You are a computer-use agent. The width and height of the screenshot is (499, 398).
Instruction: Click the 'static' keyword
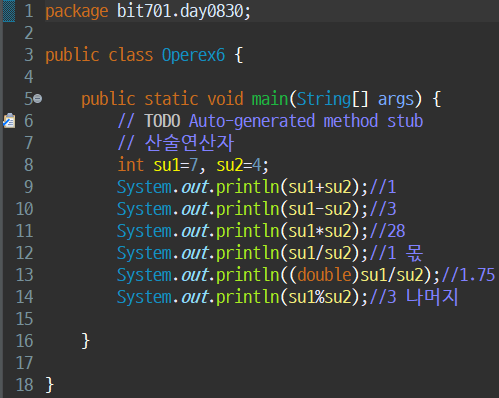[x=171, y=99]
